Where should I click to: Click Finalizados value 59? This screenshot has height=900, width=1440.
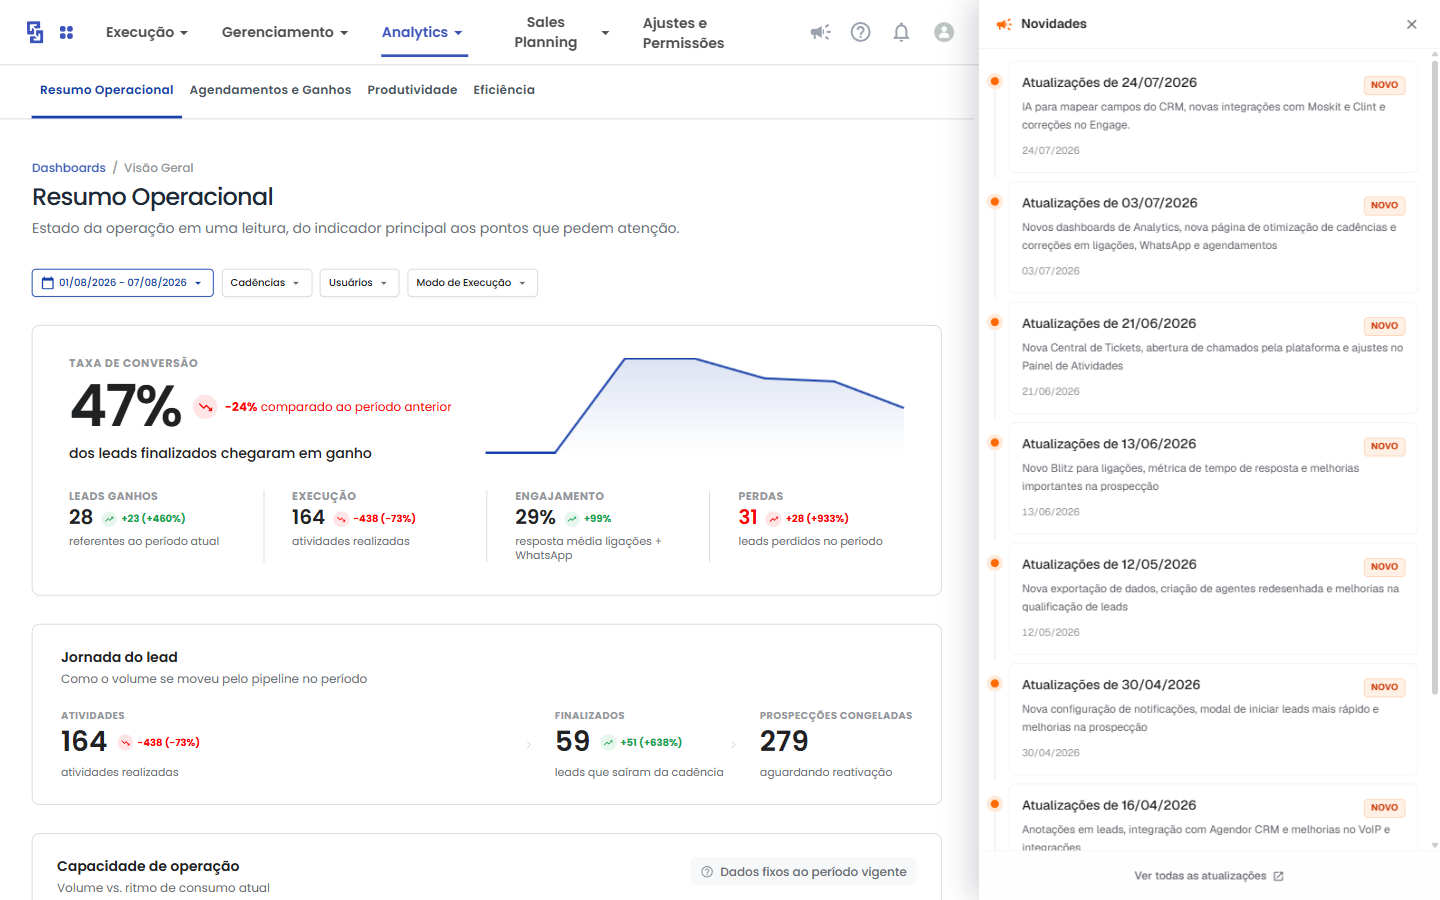coord(573,741)
